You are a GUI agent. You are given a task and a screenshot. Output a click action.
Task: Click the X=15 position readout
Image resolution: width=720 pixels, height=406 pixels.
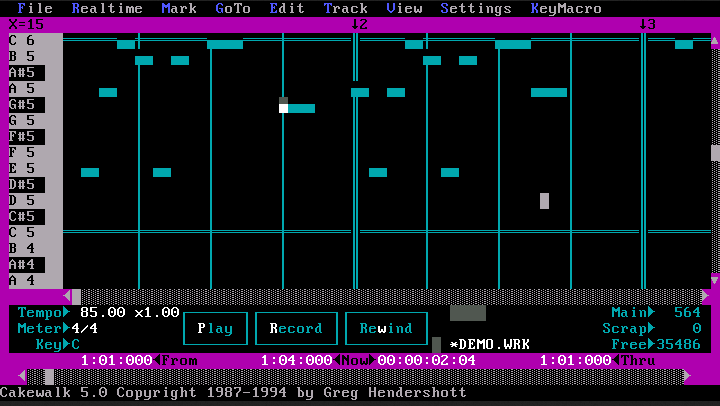click(27, 24)
